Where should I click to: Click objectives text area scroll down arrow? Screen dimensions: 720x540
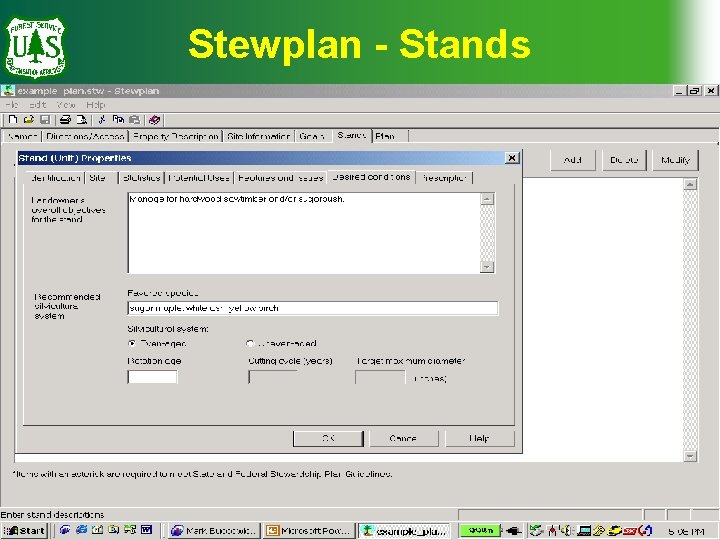487,267
